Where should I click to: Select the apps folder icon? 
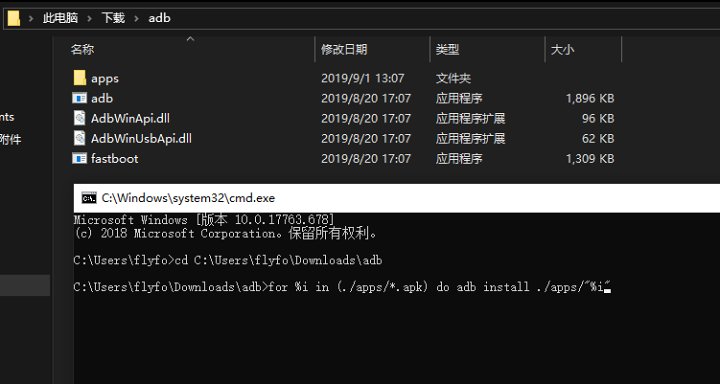pyautogui.click(x=79, y=78)
